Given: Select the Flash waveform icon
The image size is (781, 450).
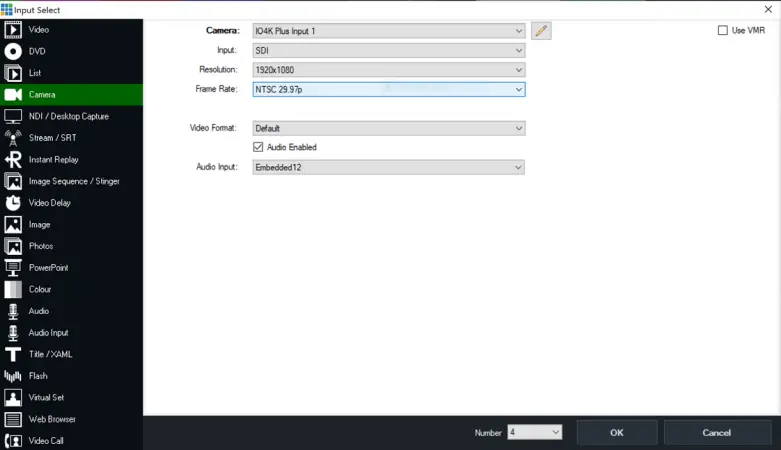Looking at the screenshot, I should click(x=13, y=376).
